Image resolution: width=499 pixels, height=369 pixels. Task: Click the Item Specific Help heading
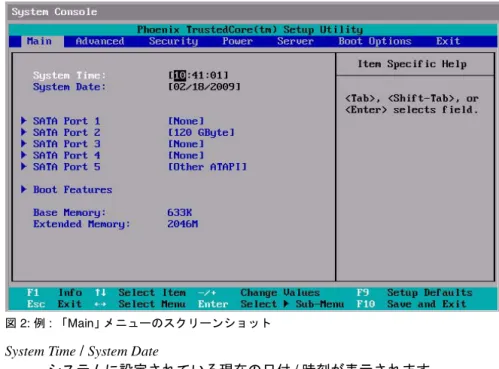(x=412, y=64)
